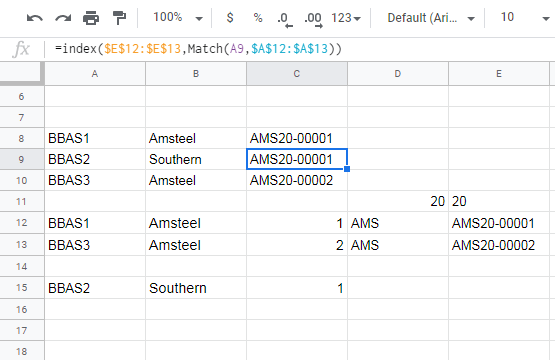Click into the formula bar text
The height and width of the screenshot is (360, 555).
pos(198,48)
